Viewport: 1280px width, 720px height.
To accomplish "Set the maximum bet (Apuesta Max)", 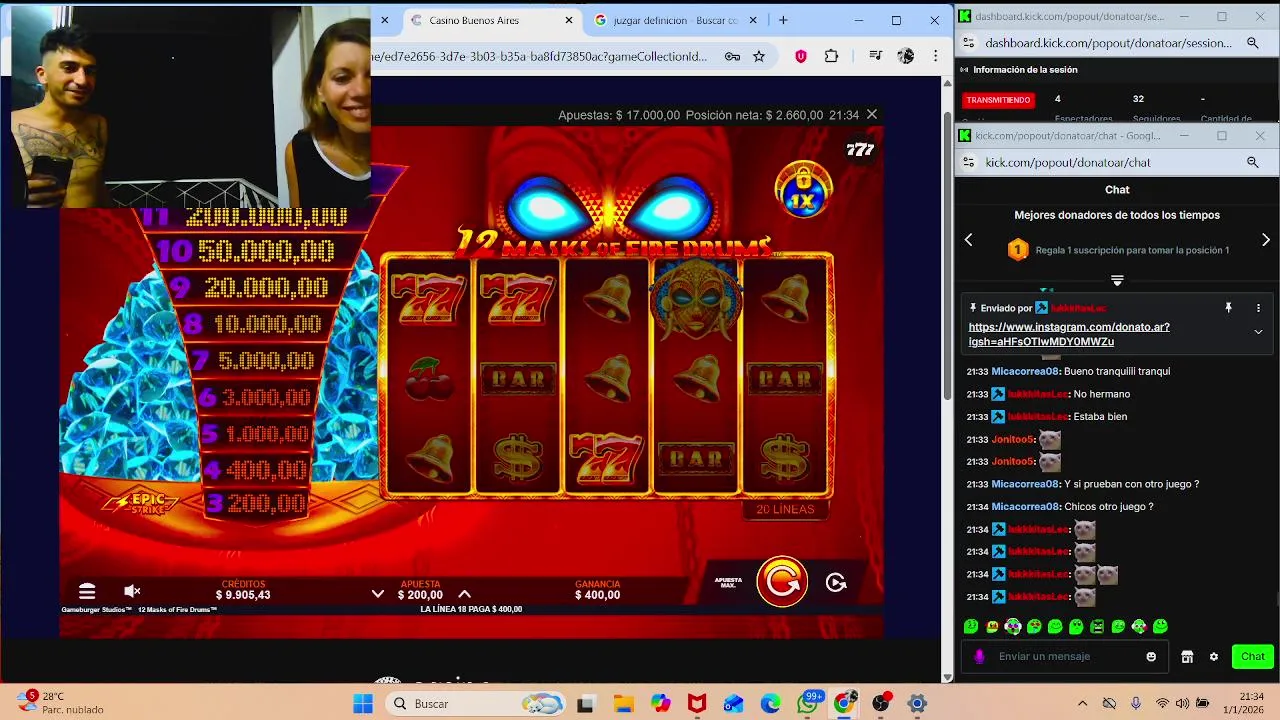I will (x=728, y=581).
